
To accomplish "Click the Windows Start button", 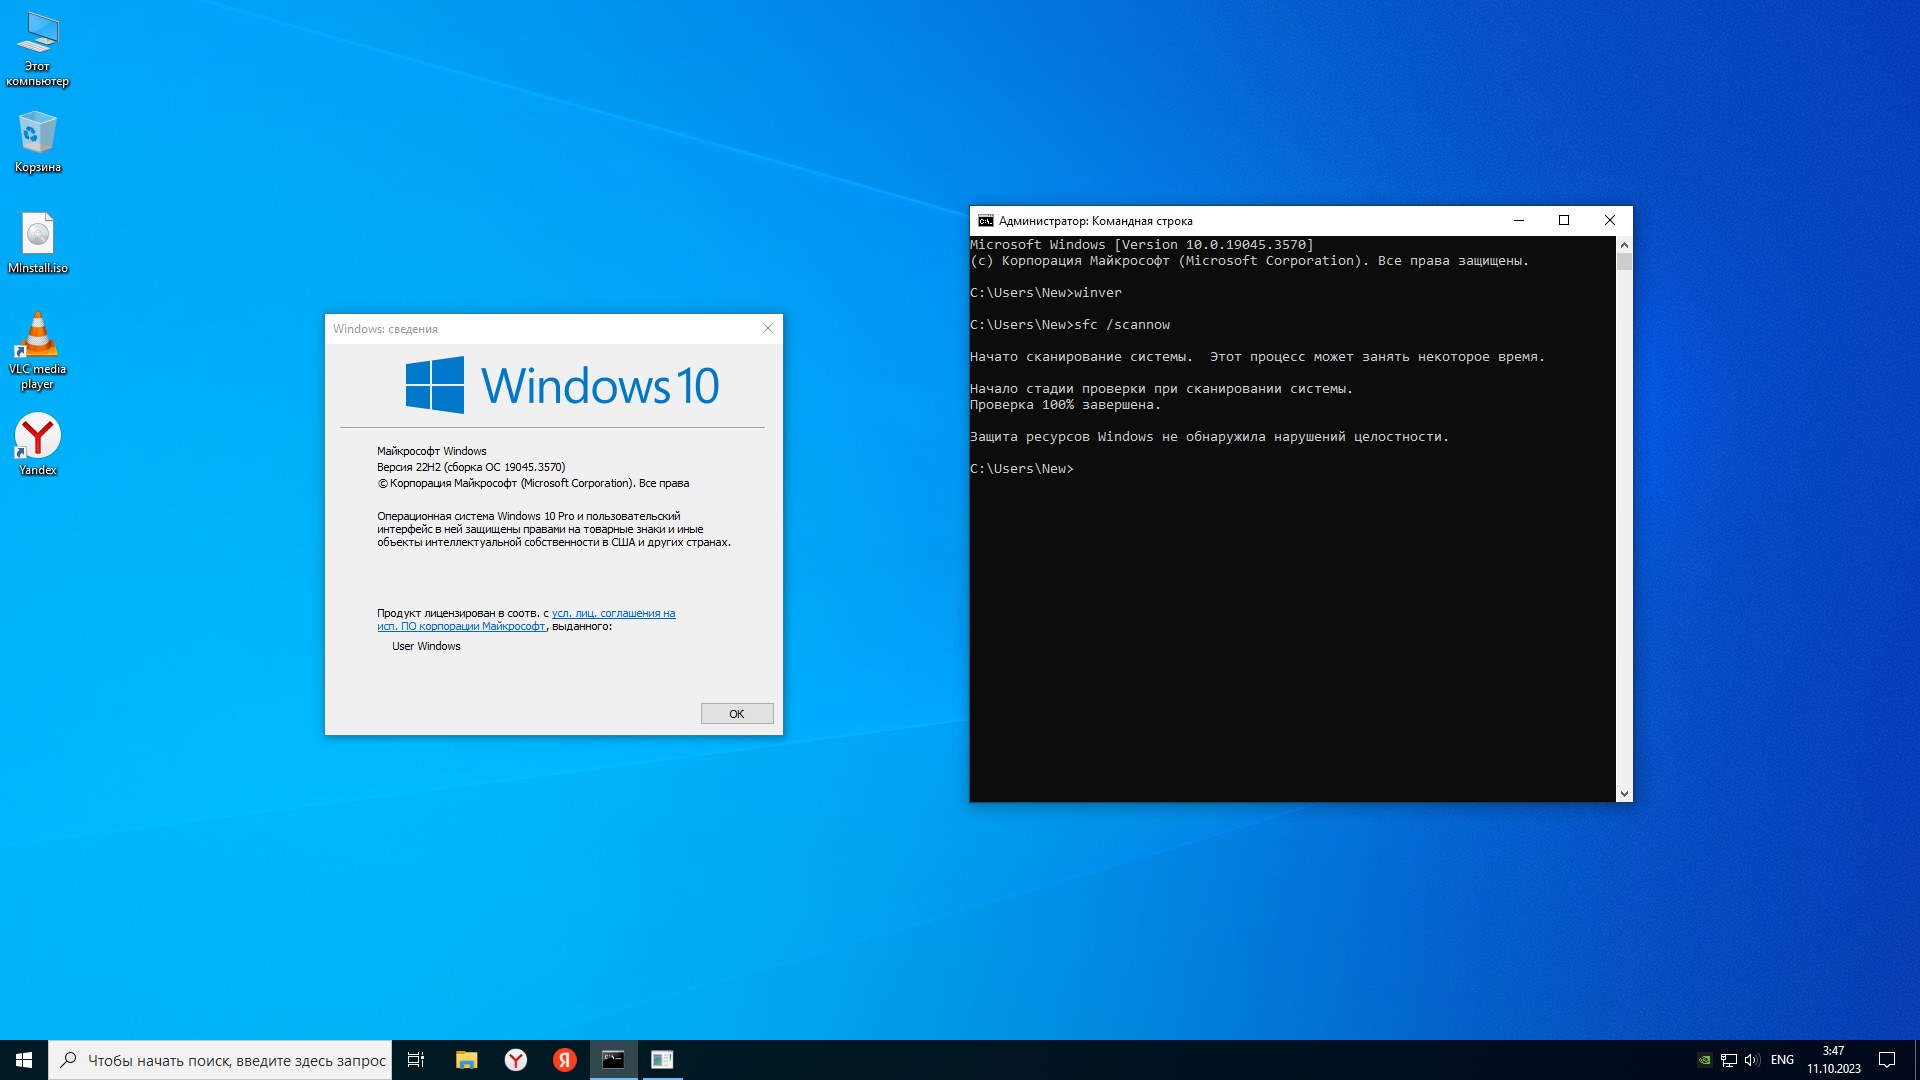I will coord(24,1060).
